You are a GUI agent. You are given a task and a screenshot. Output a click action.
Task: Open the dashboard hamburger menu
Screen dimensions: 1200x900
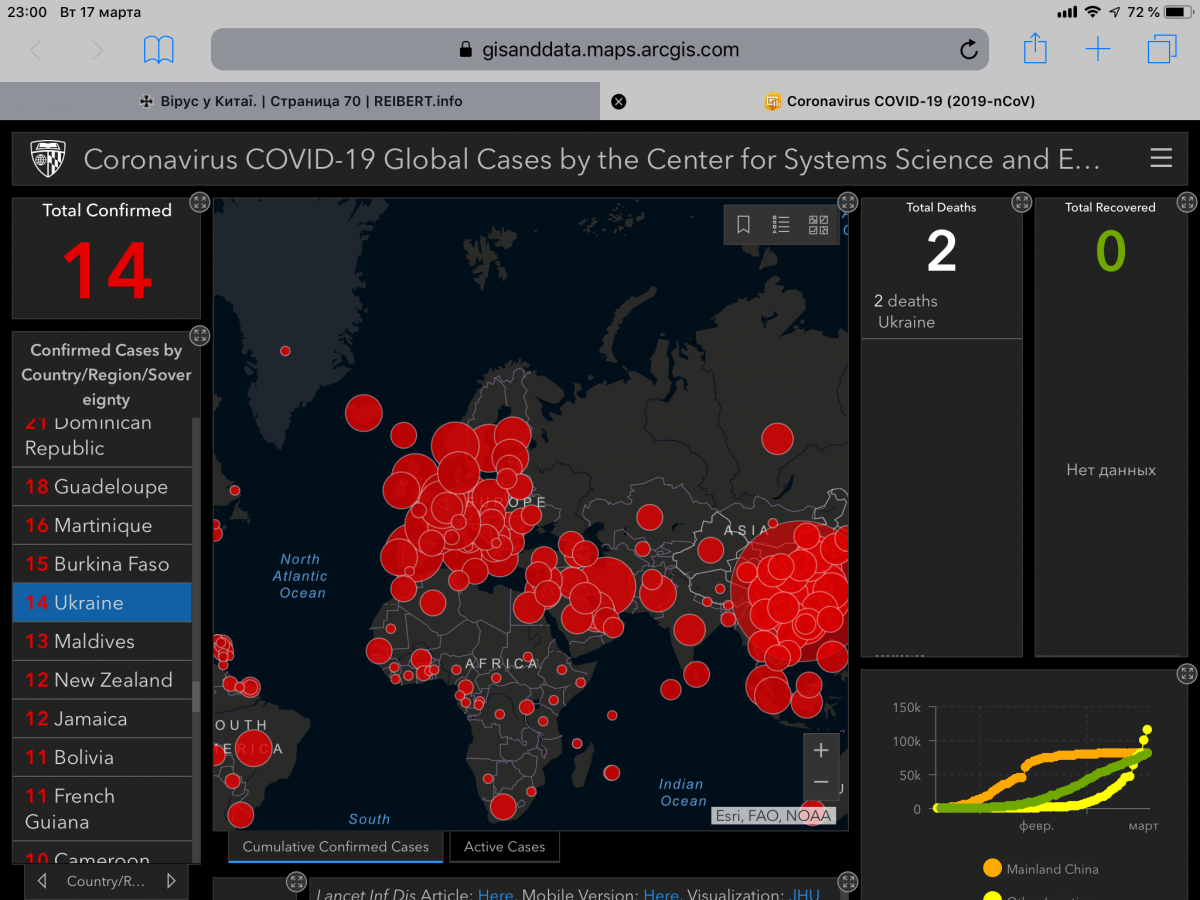1160,158
